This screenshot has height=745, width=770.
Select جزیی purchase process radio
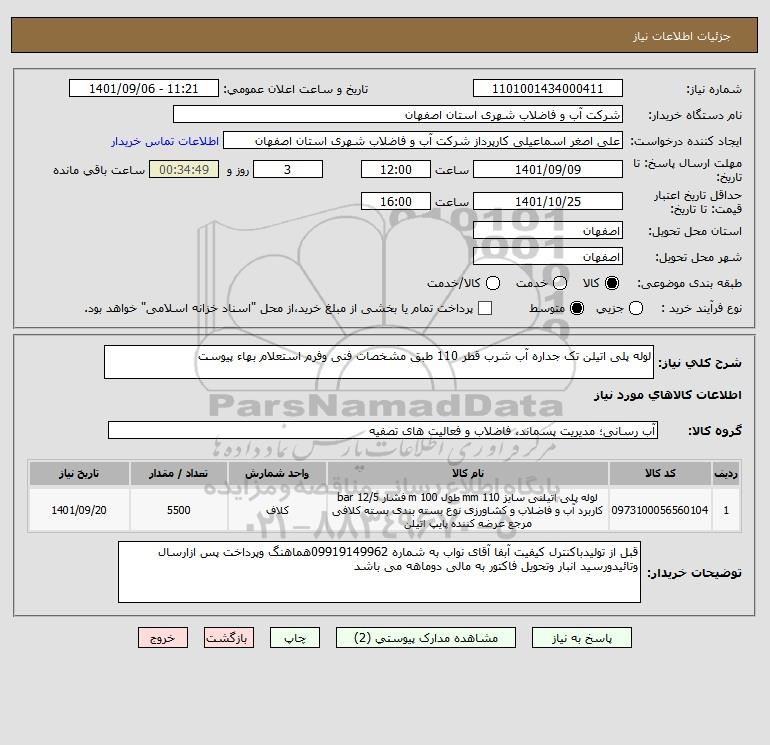636,308
